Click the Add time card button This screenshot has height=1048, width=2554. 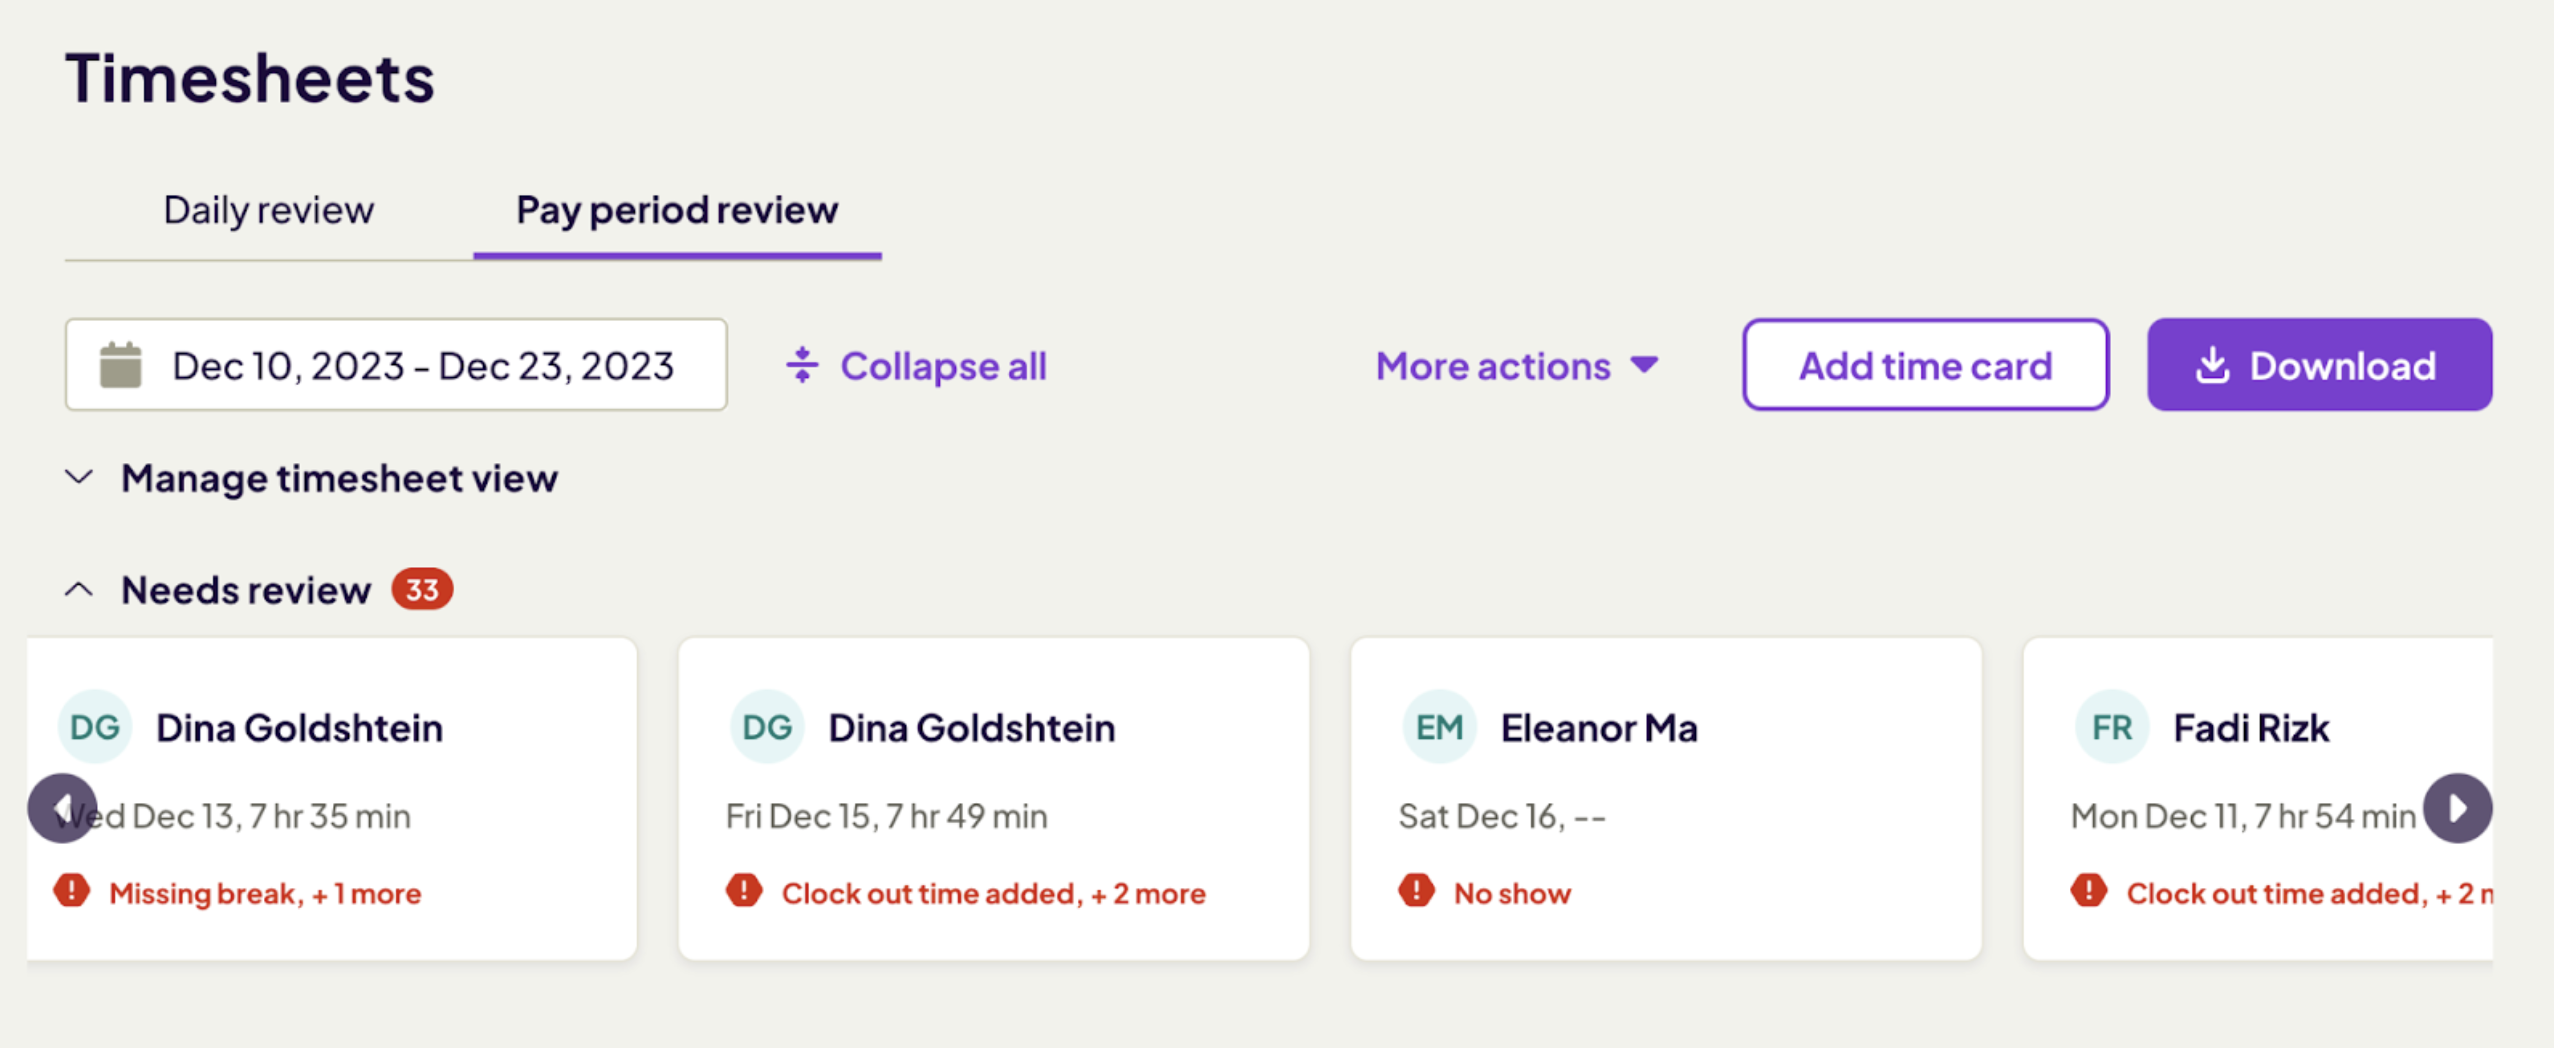(1924, 365)
